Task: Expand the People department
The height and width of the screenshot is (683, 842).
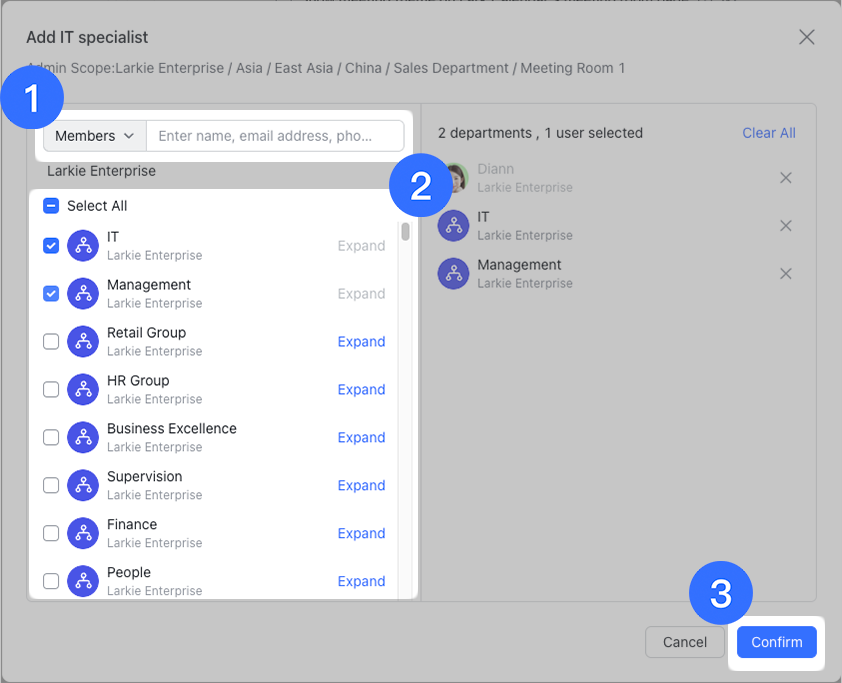Action: 361,582
